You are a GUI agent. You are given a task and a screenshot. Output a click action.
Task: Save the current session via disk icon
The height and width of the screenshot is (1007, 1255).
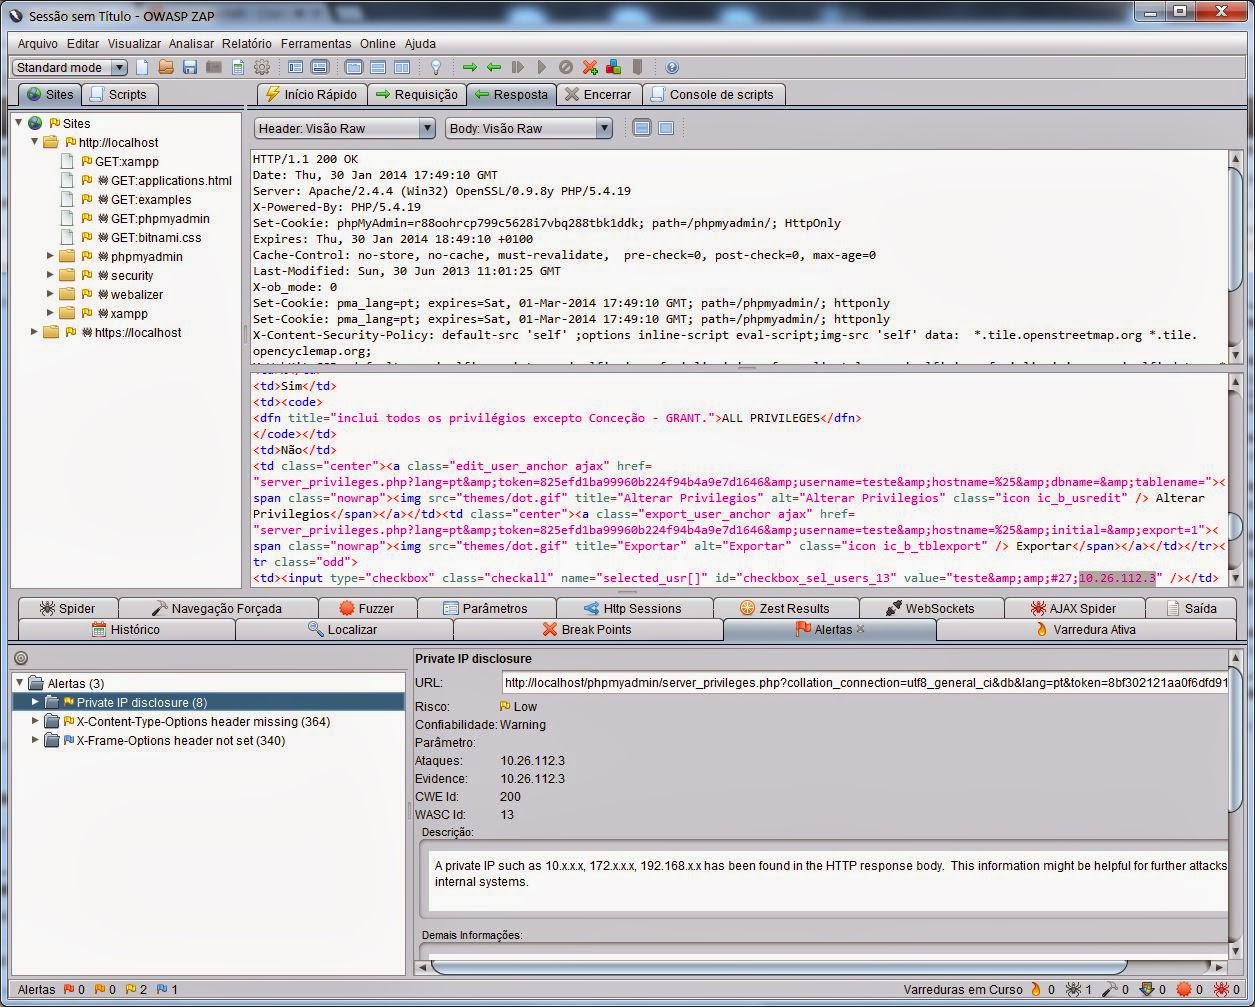point(189,67)
